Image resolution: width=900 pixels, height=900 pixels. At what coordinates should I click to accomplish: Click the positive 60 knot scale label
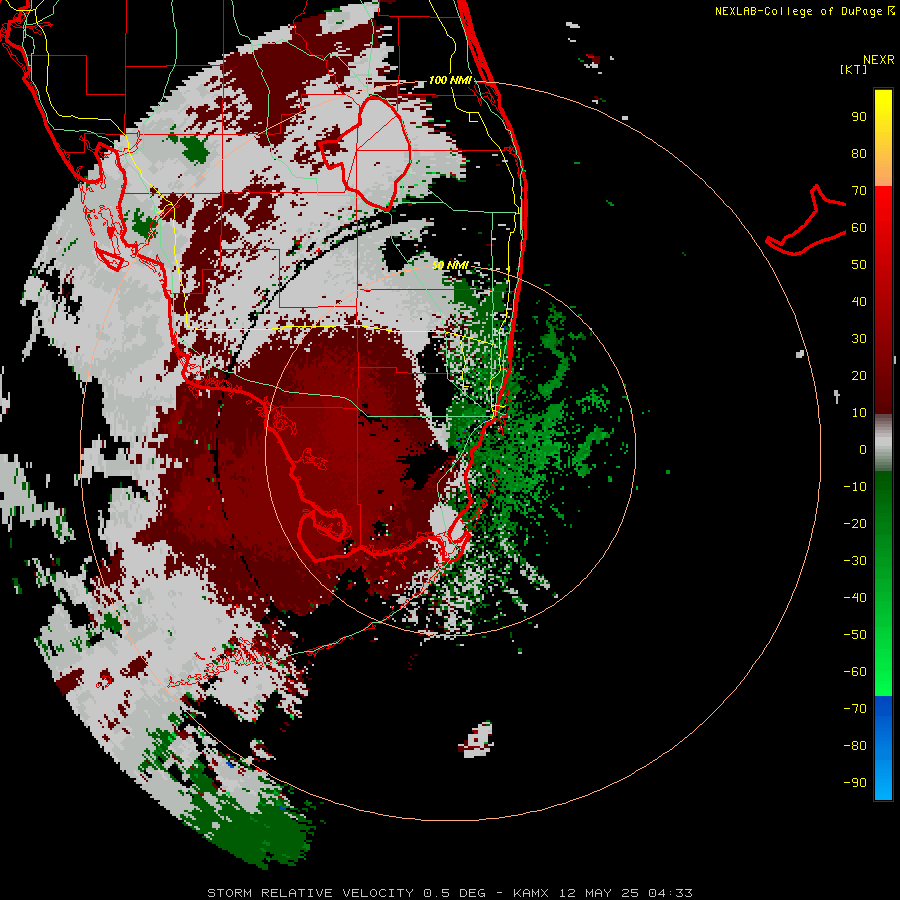coord(859,228)
